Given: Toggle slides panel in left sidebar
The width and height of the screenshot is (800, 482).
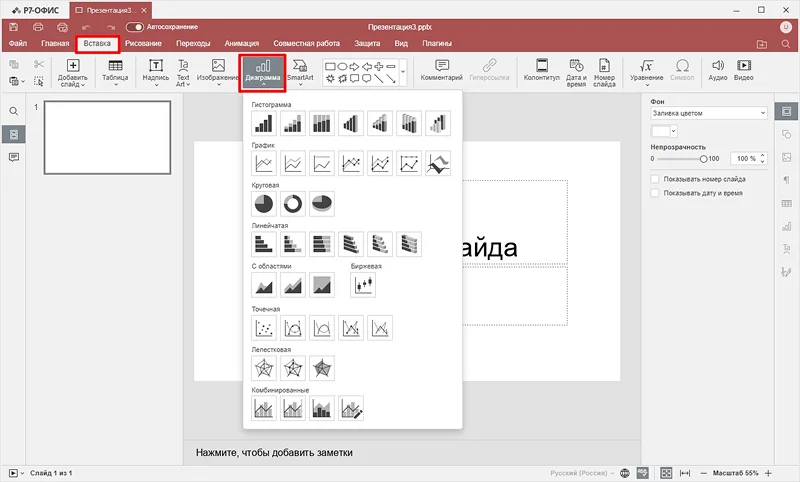Looking at the screenshot, I should click(x=14, y=134).
